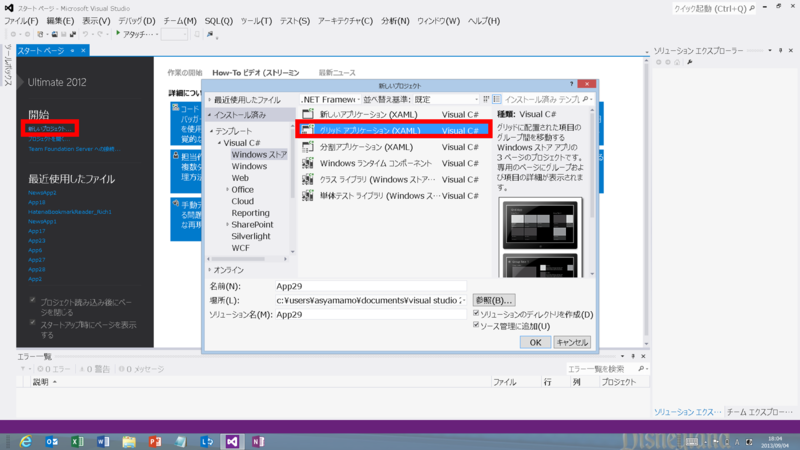Viewport: 800px width, 450px height.
Task: Pin the Solution Explorer panel
Action: click(781, 51)
